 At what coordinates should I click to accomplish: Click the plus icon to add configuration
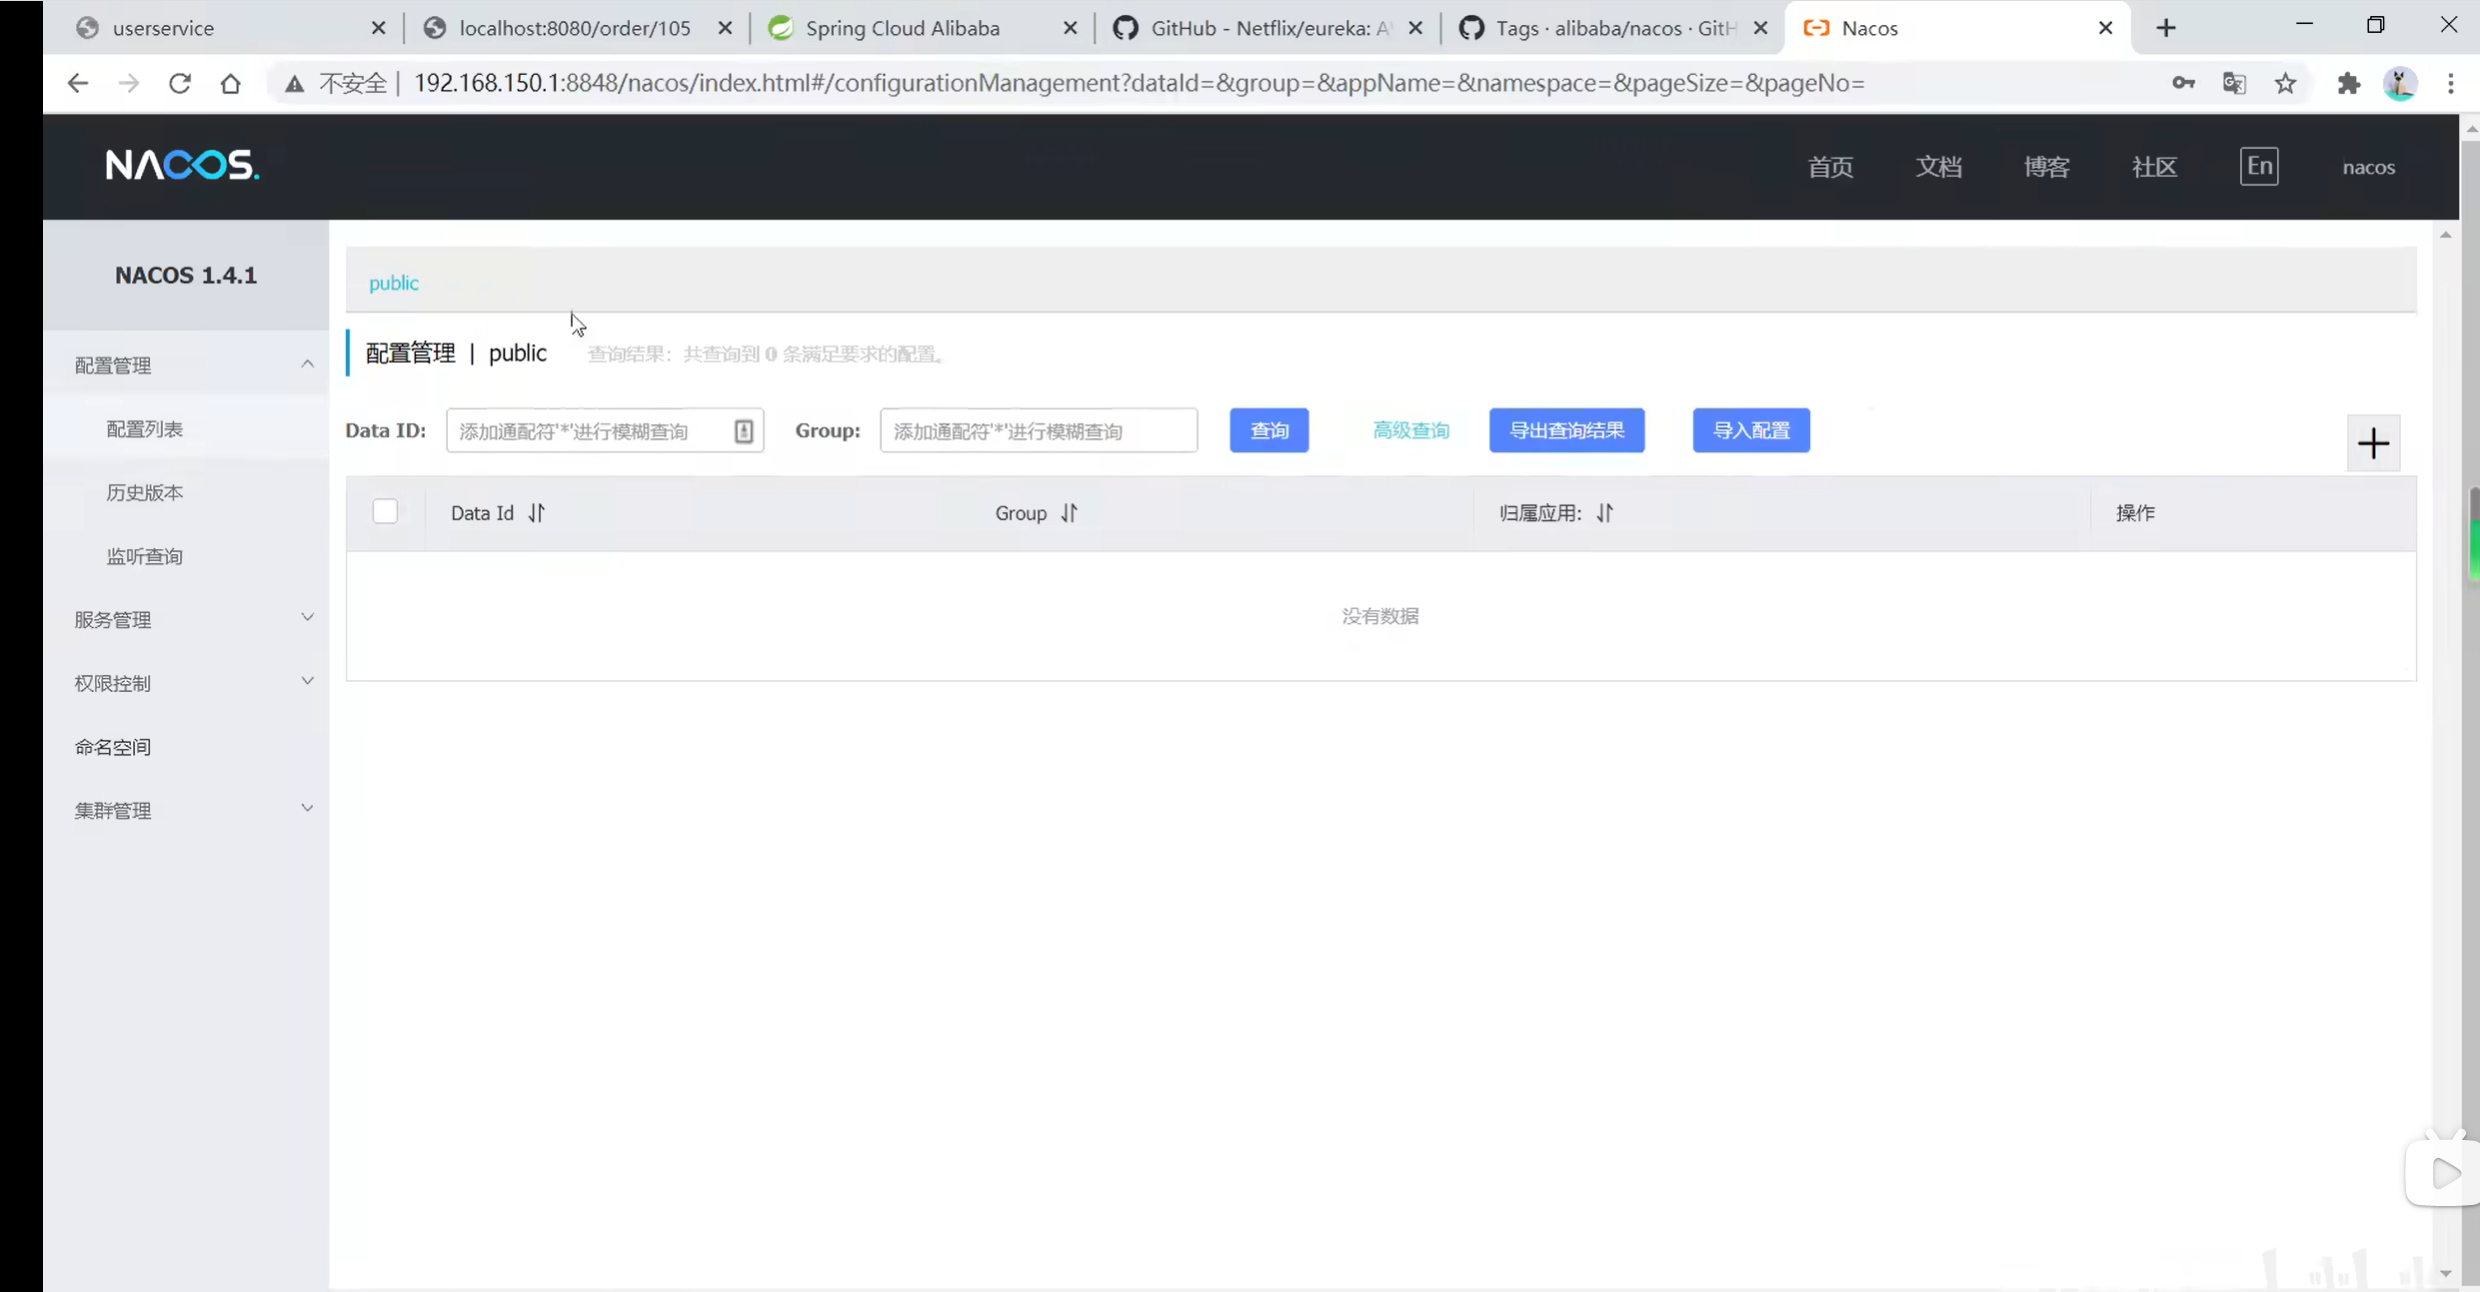coord(2373,443)
